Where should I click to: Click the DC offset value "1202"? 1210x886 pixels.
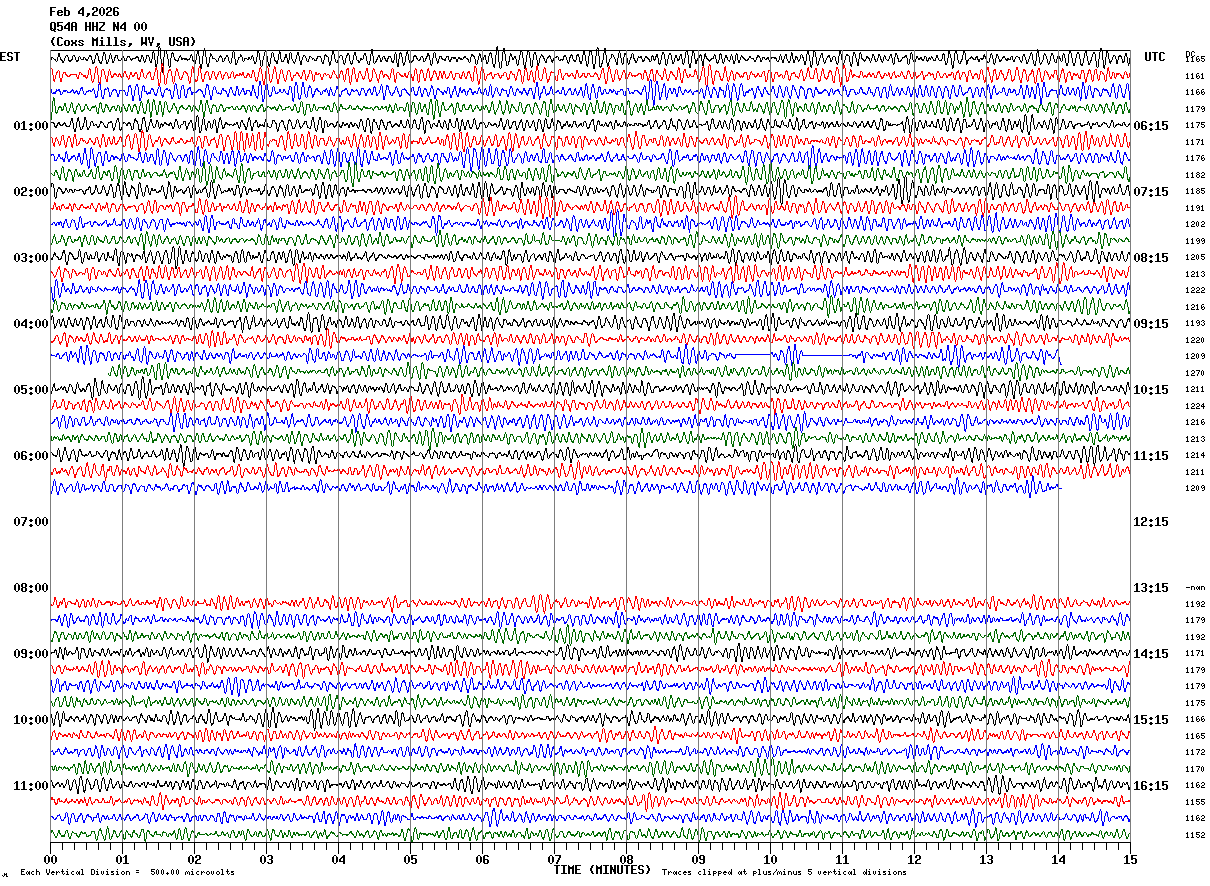1195,224
